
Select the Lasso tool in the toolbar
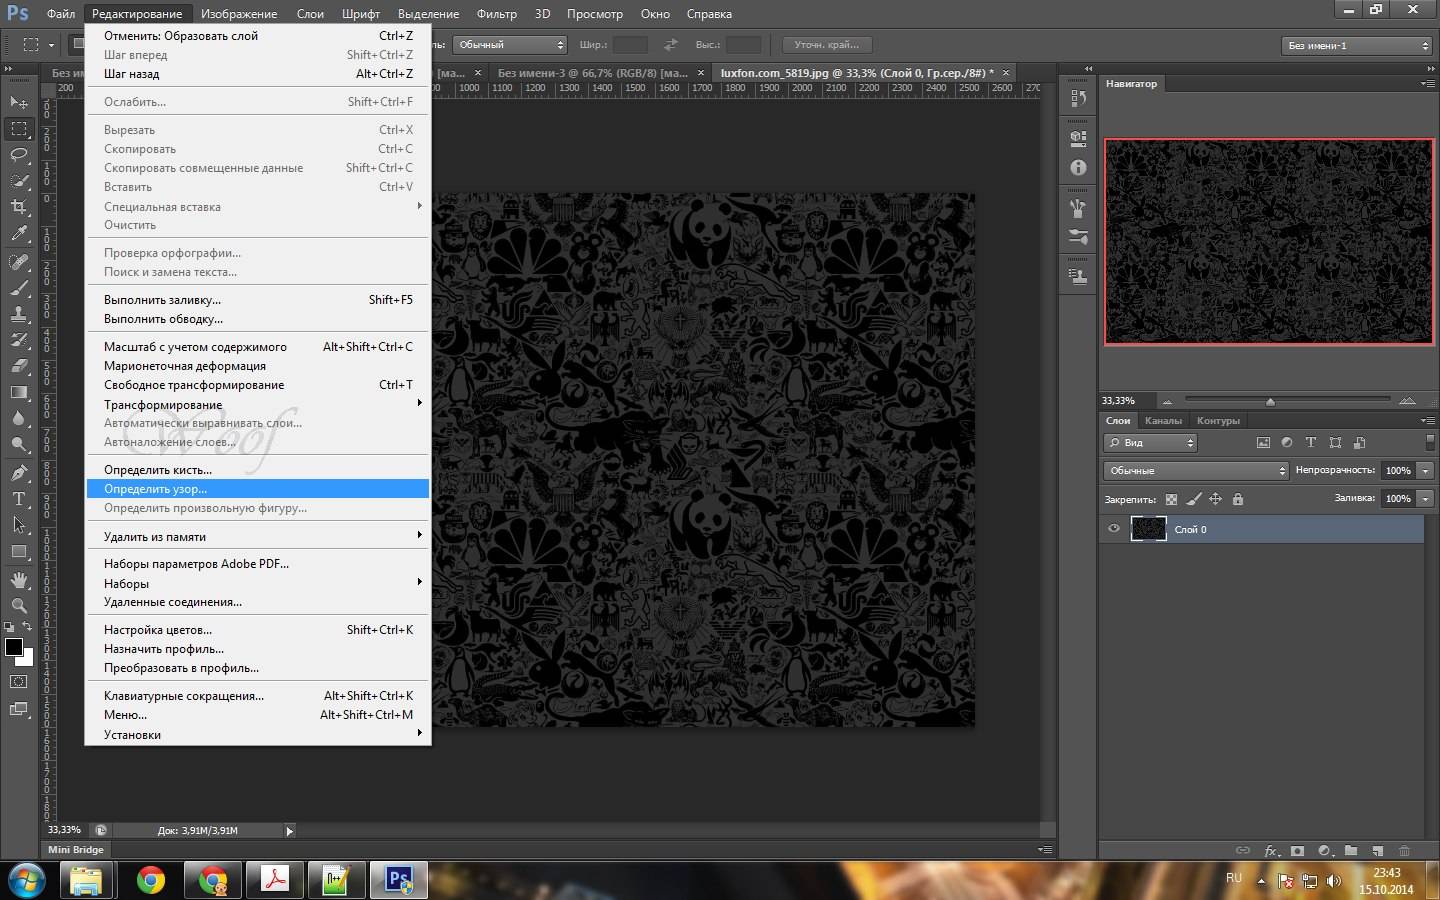[x=19, y=155]
